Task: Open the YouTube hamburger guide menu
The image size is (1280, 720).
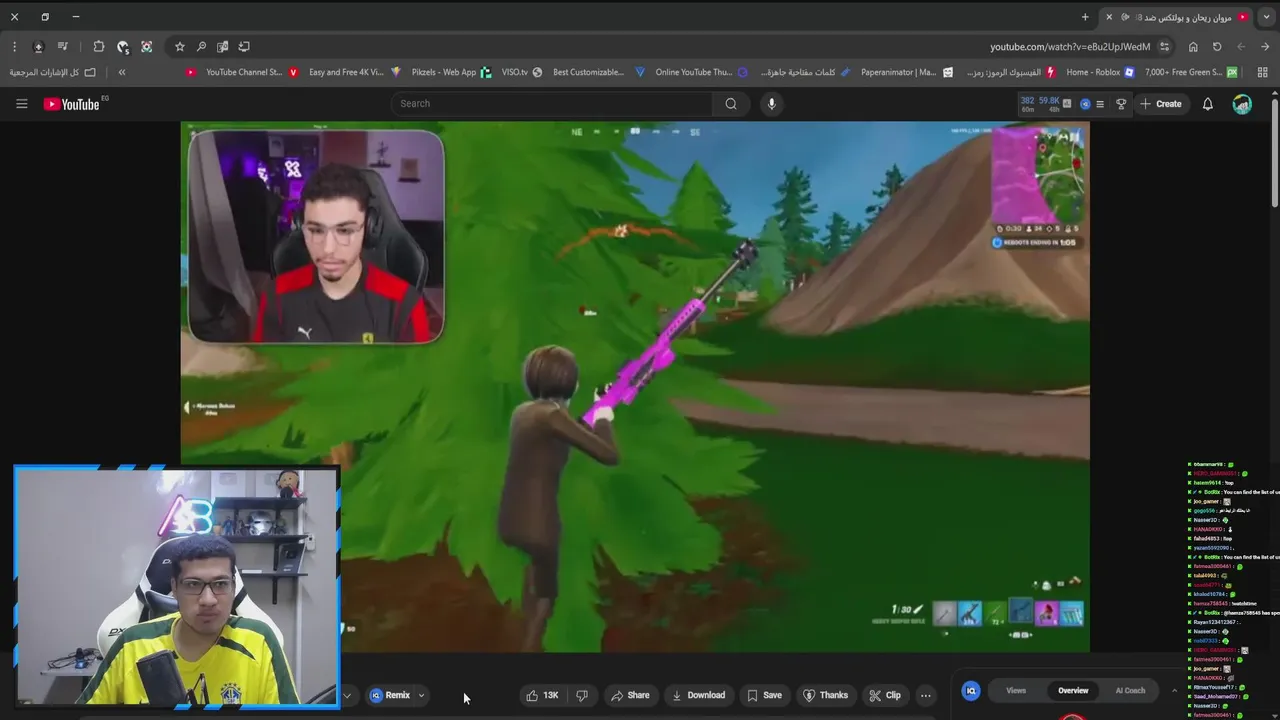Action: coord(21,104)
